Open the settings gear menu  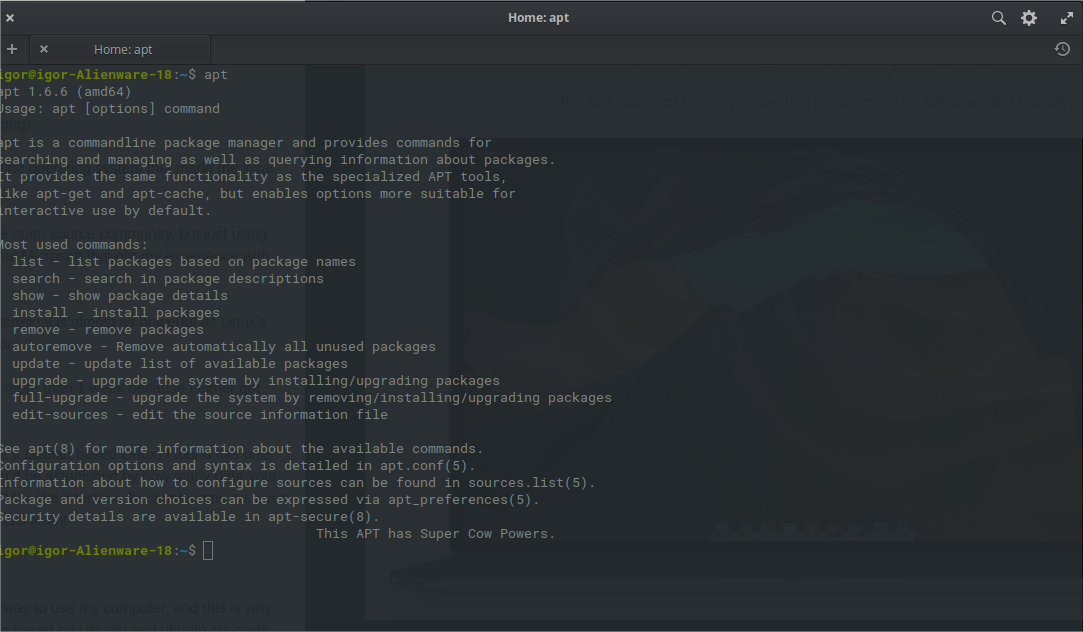pyautogui.click(x=1029, y=18)
